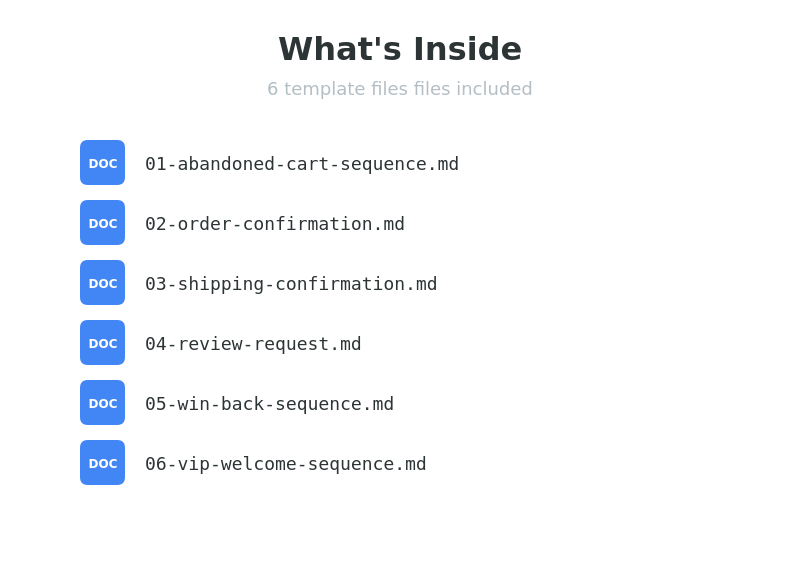The image size is (800, 570).
Task: Open the 05-win-back-sequence.md entry text
Action: click(269, 404)
